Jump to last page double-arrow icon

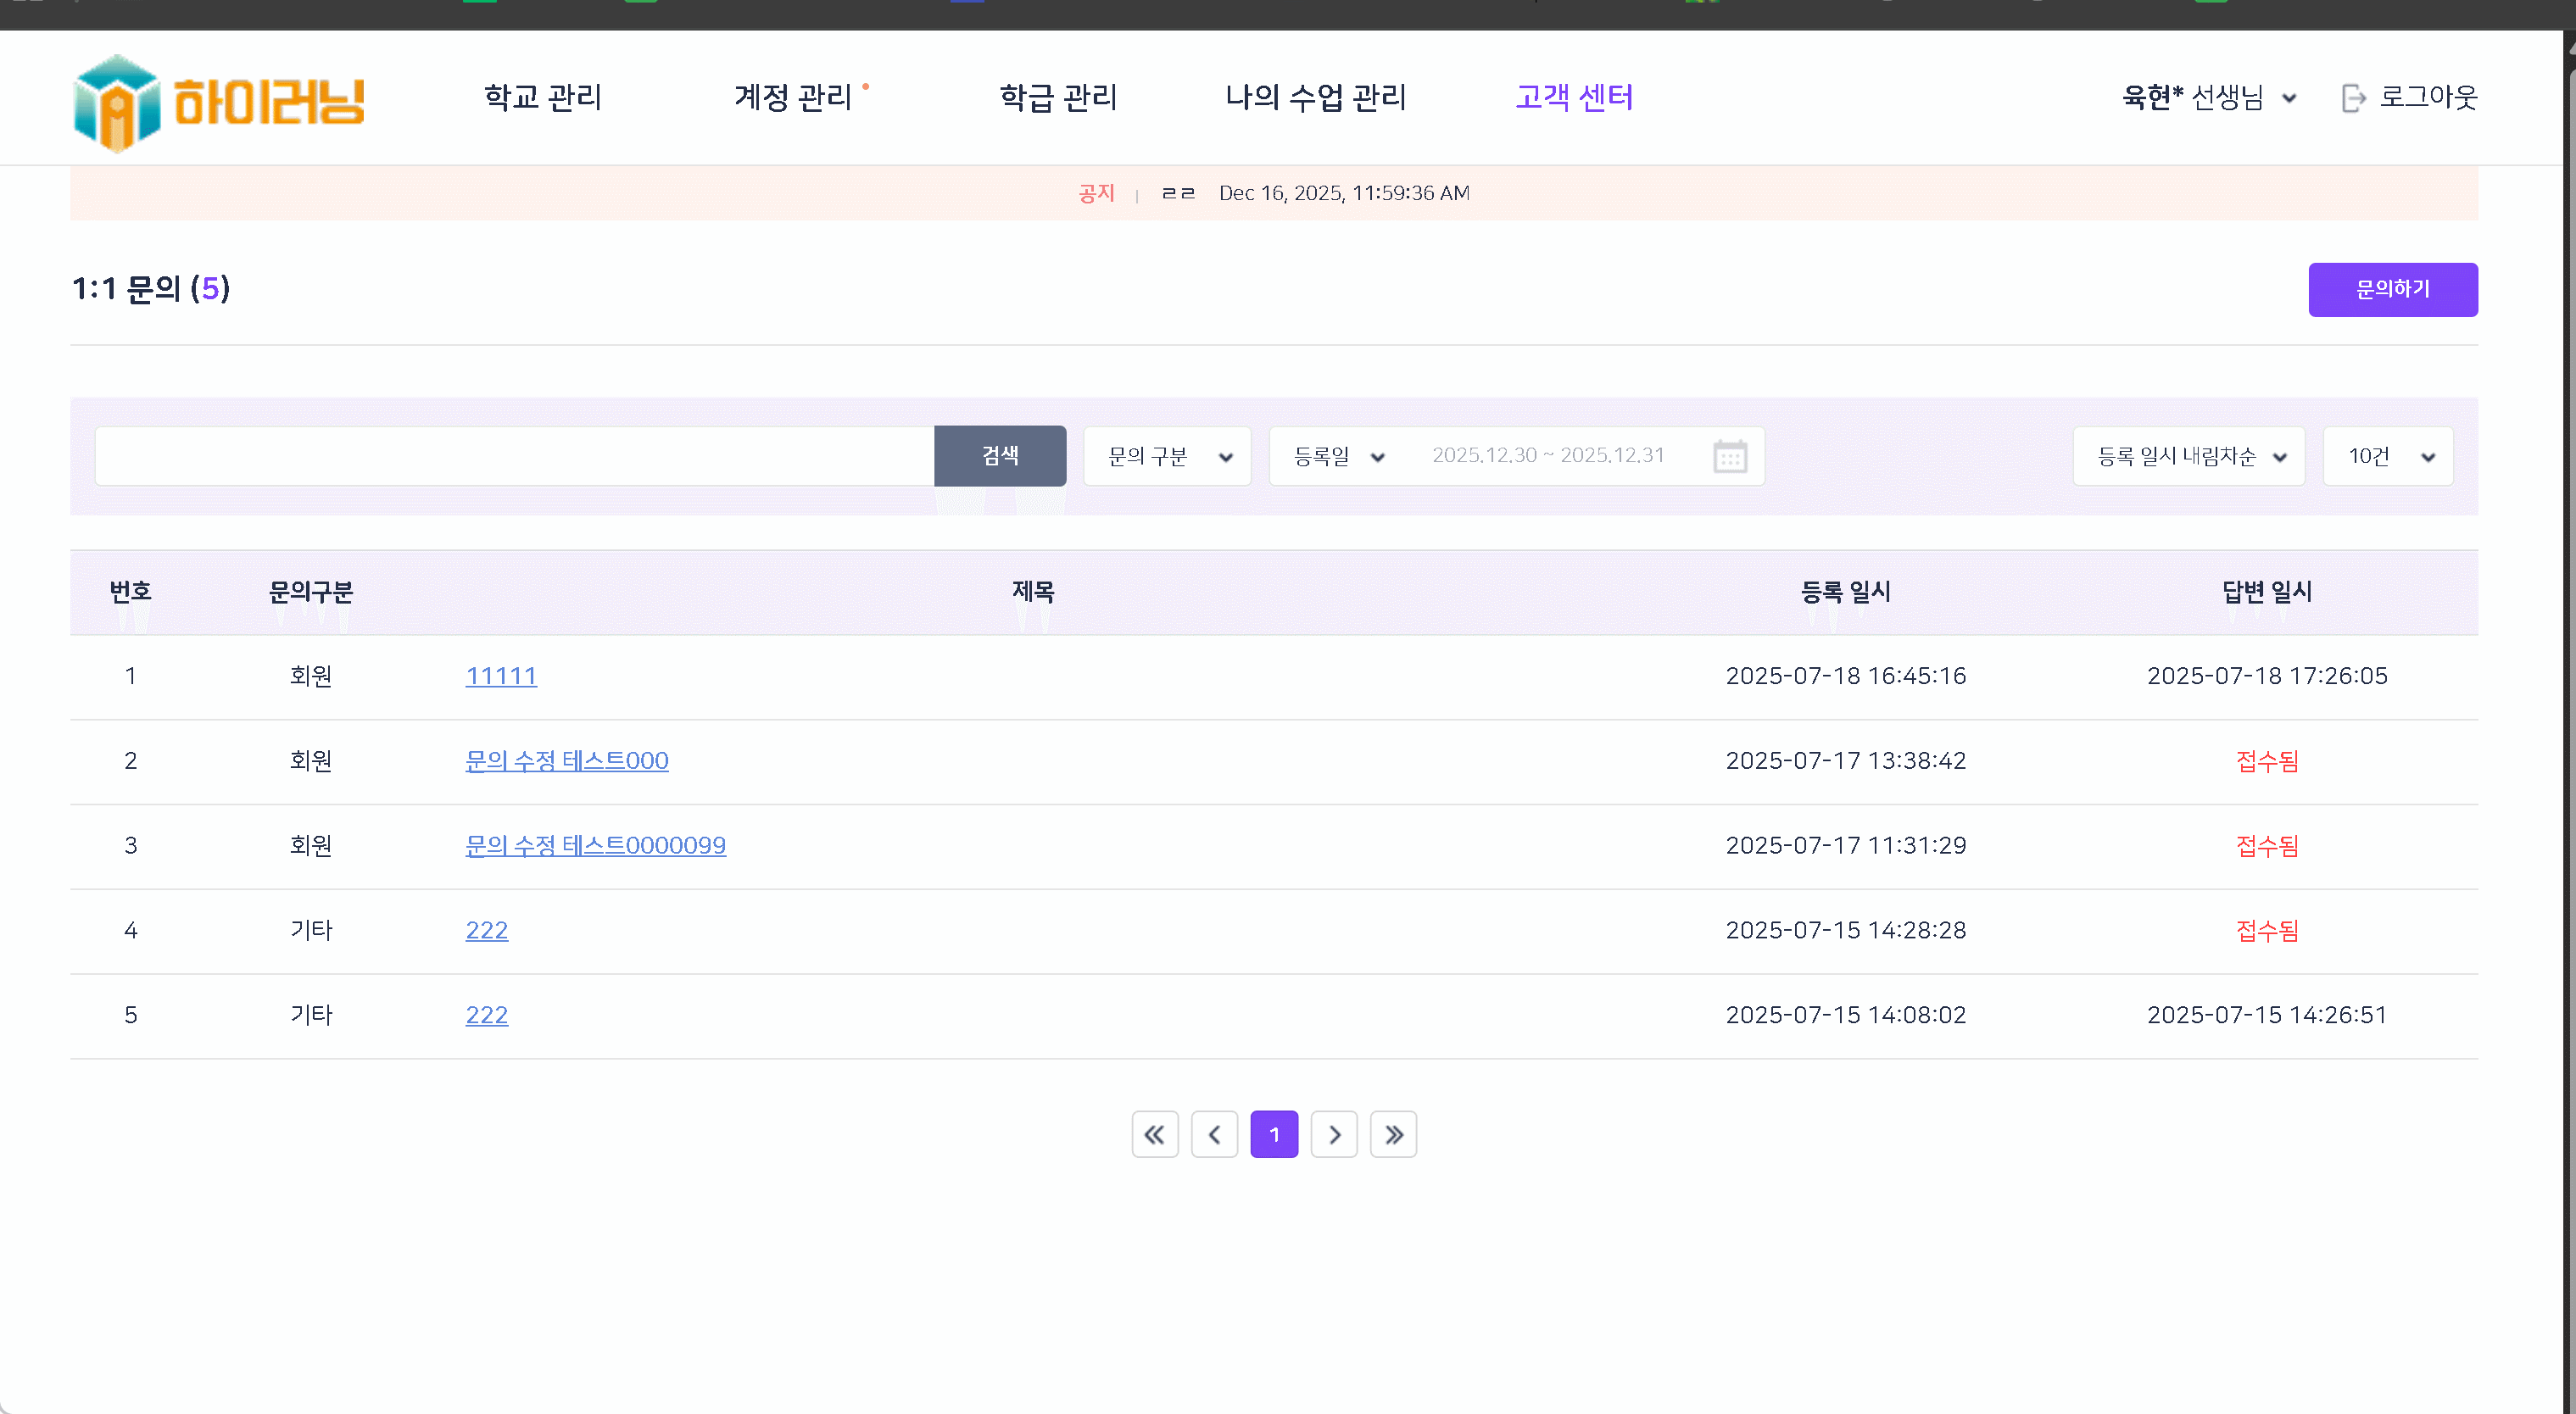[1393, 1134]
